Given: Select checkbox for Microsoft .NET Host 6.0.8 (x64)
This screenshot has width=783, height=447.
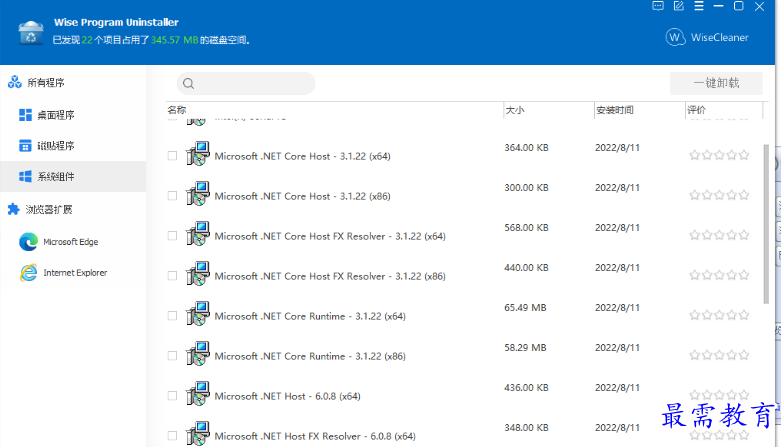Looking at the screenshot, I should (x=172, y=396).
